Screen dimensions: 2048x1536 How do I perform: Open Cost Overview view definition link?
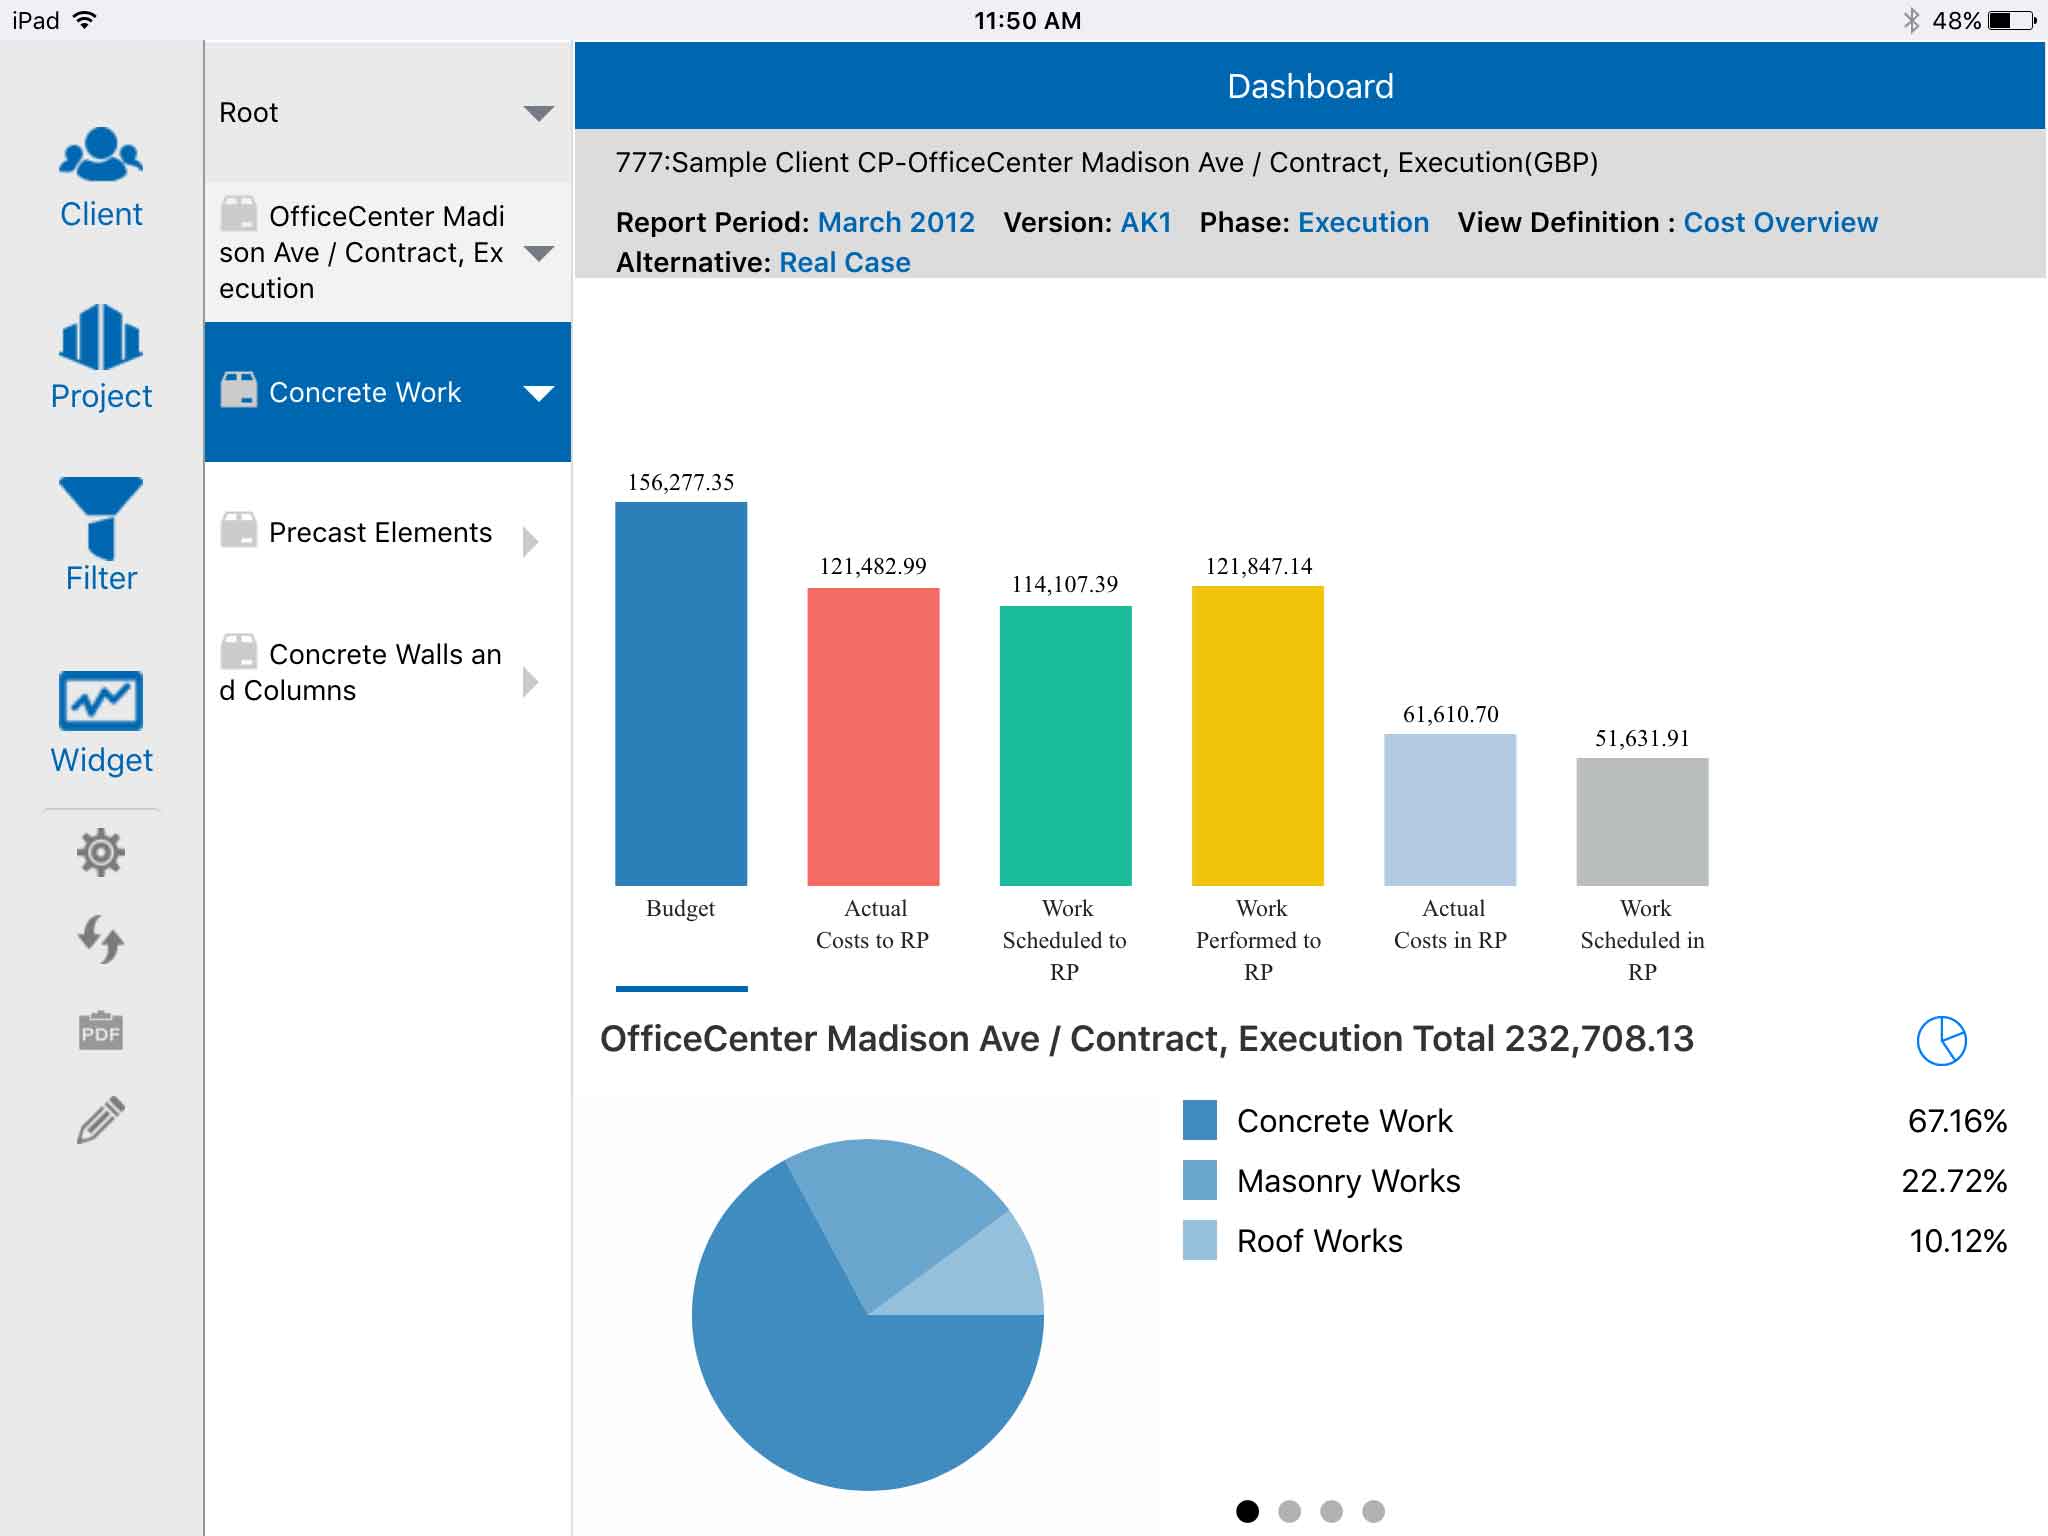tap(1780, 222)
